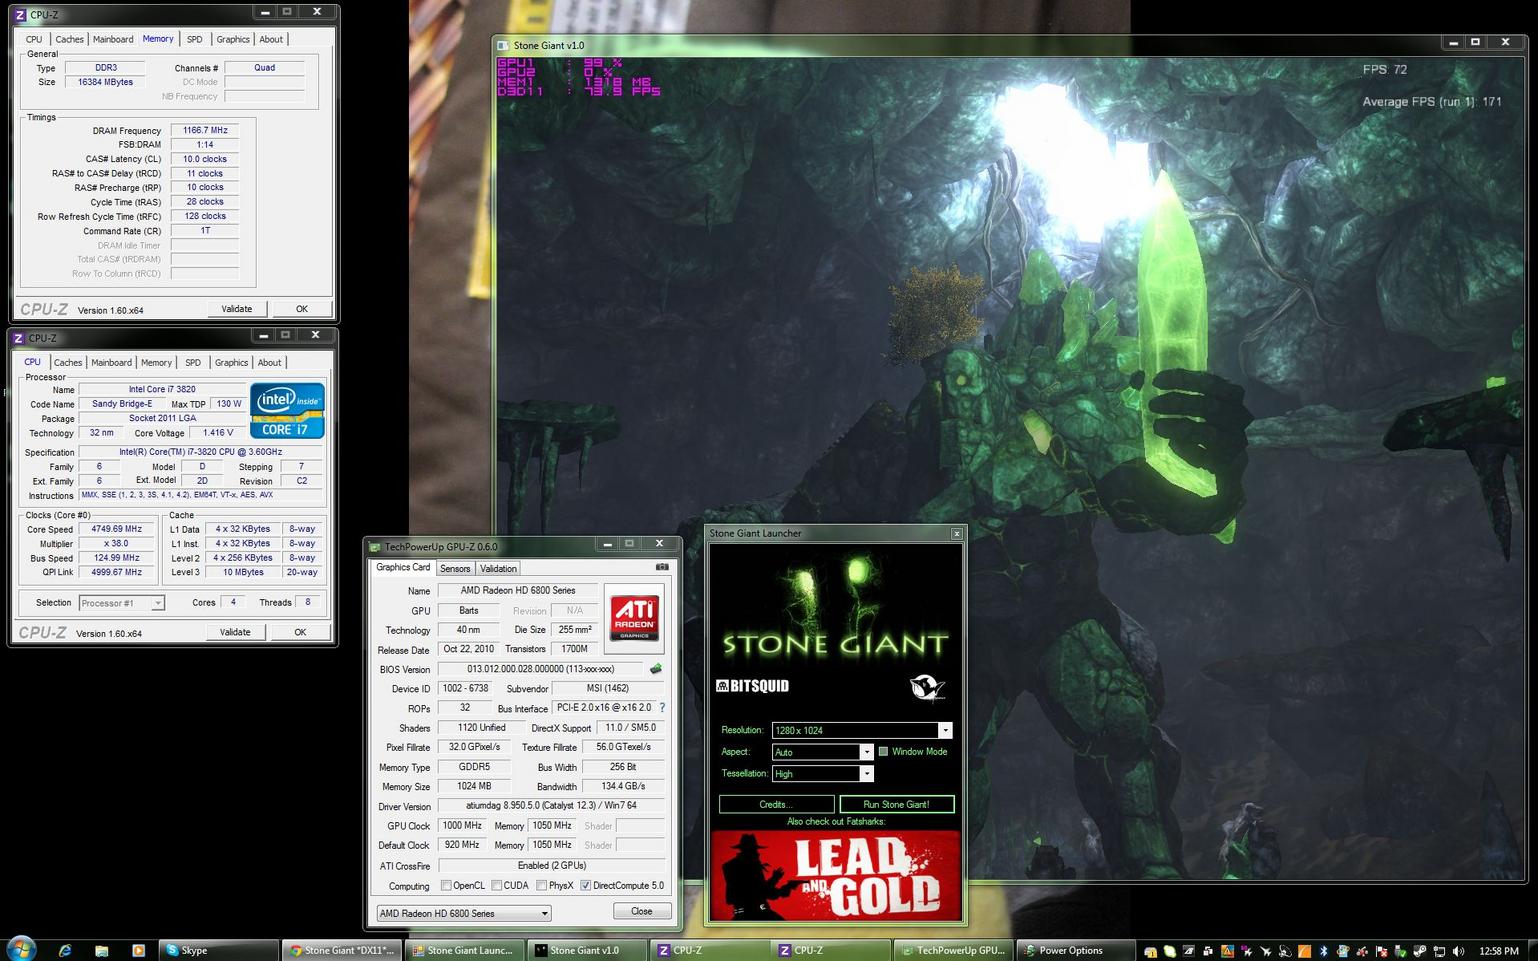Open the Mainboard tab in CPU CPU-Z window
The image size is (1538, 961).
point(111,362)
